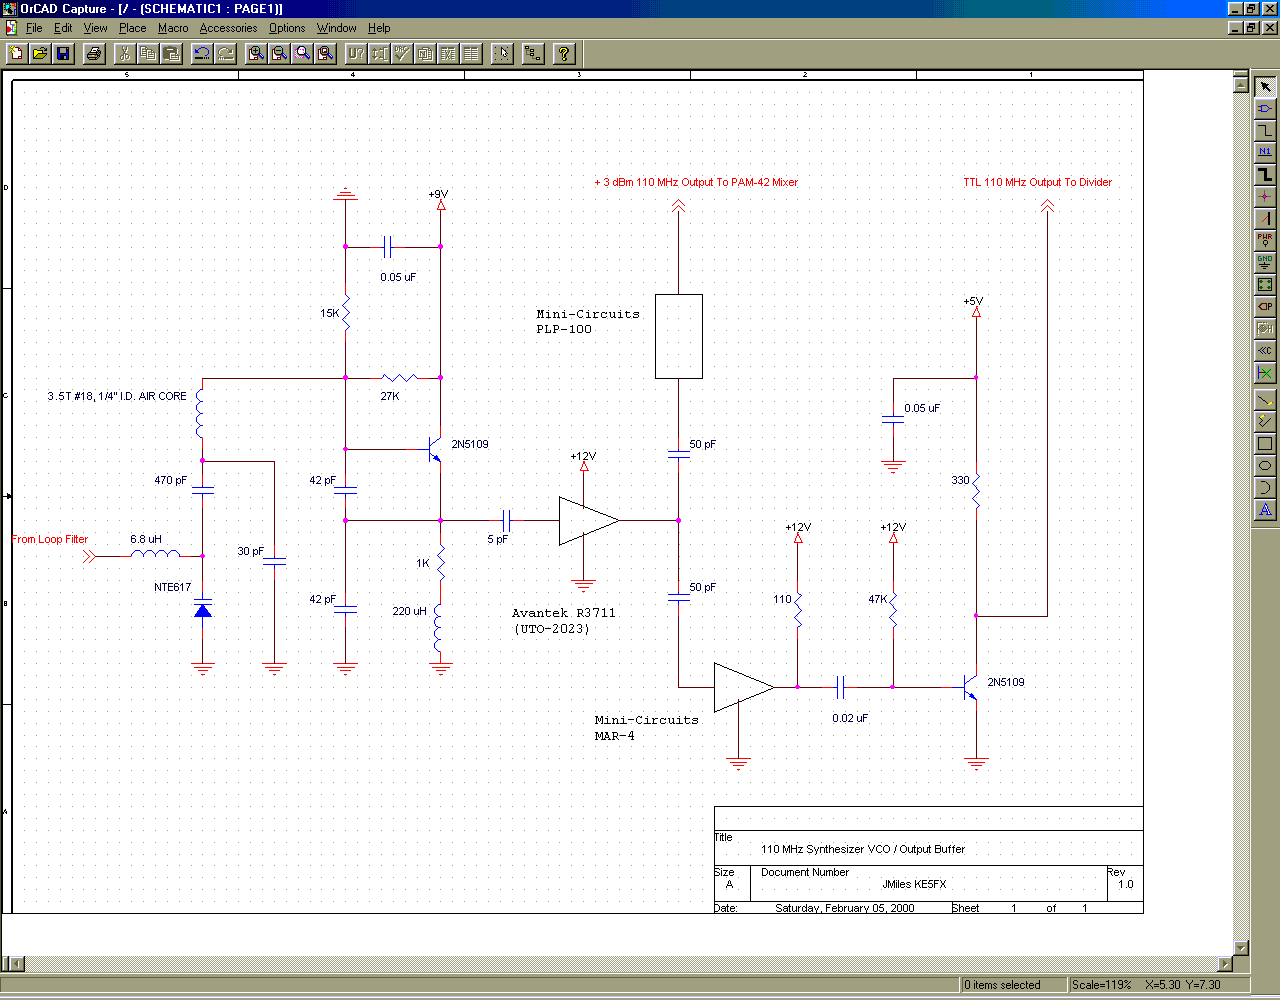Select the Place No Connect tool
Image resolution: width=1280 pixels, height=1000 pixels.
point(1265,372)
